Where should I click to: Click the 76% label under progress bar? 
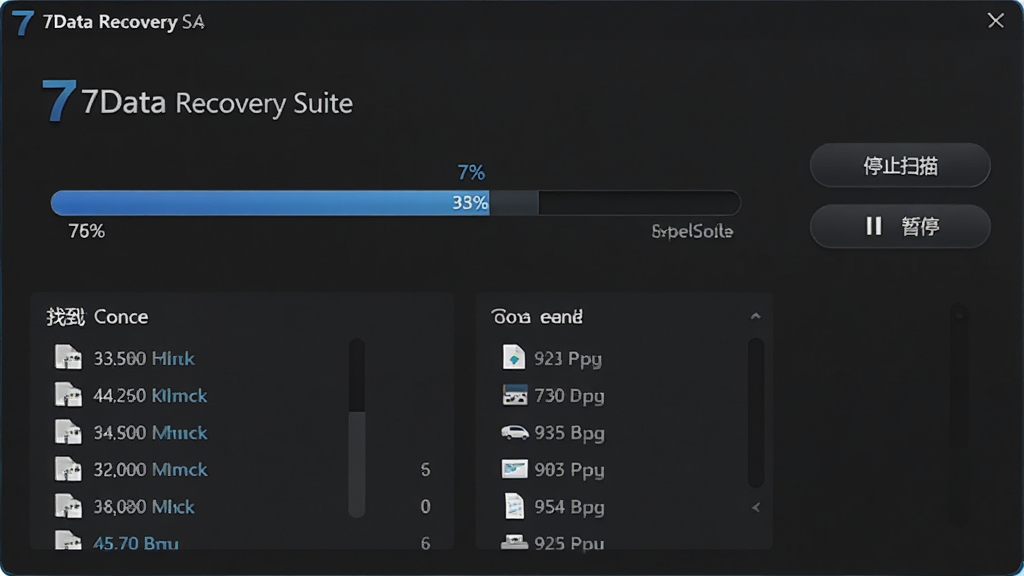tap(86, 231)
